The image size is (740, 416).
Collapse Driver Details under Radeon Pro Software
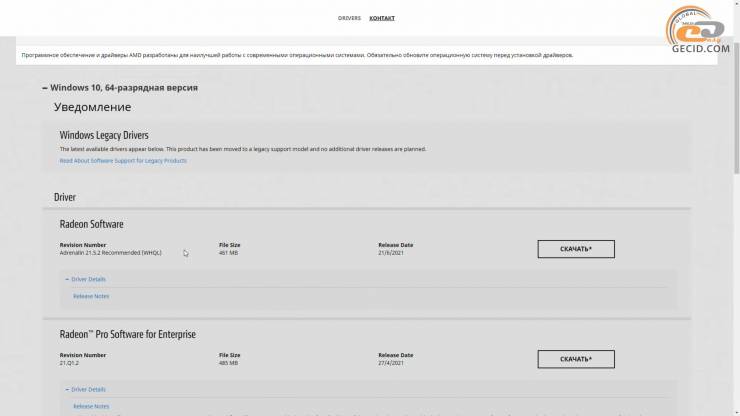pos(86,389)
